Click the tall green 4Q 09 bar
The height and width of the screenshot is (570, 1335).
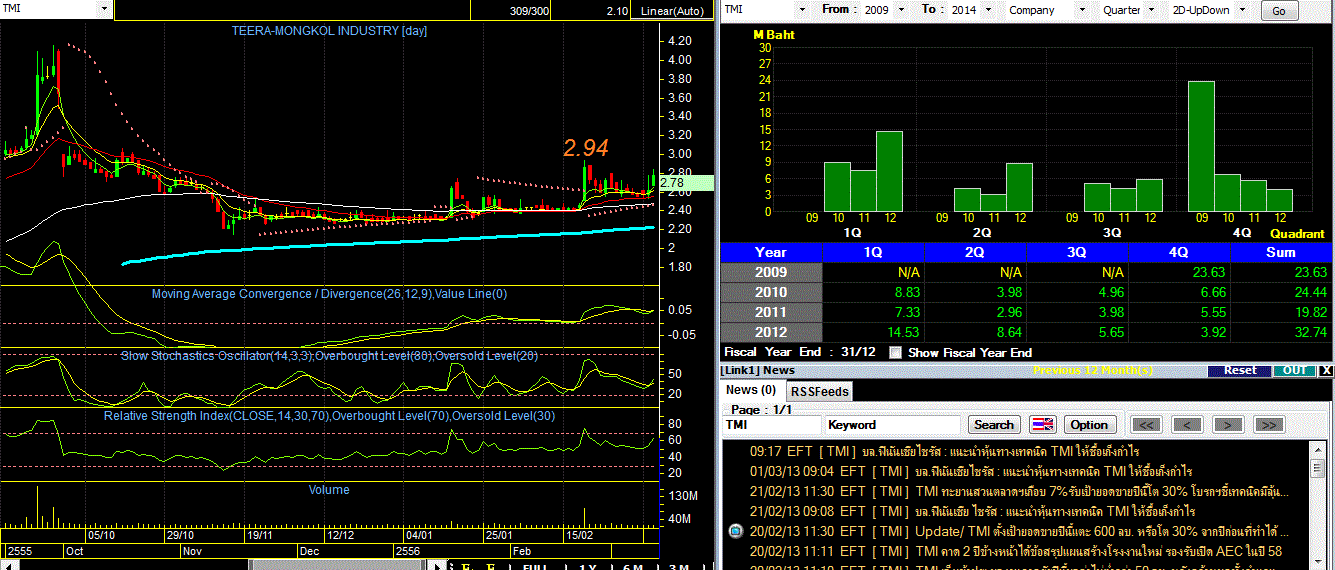tap(1201, 146)
